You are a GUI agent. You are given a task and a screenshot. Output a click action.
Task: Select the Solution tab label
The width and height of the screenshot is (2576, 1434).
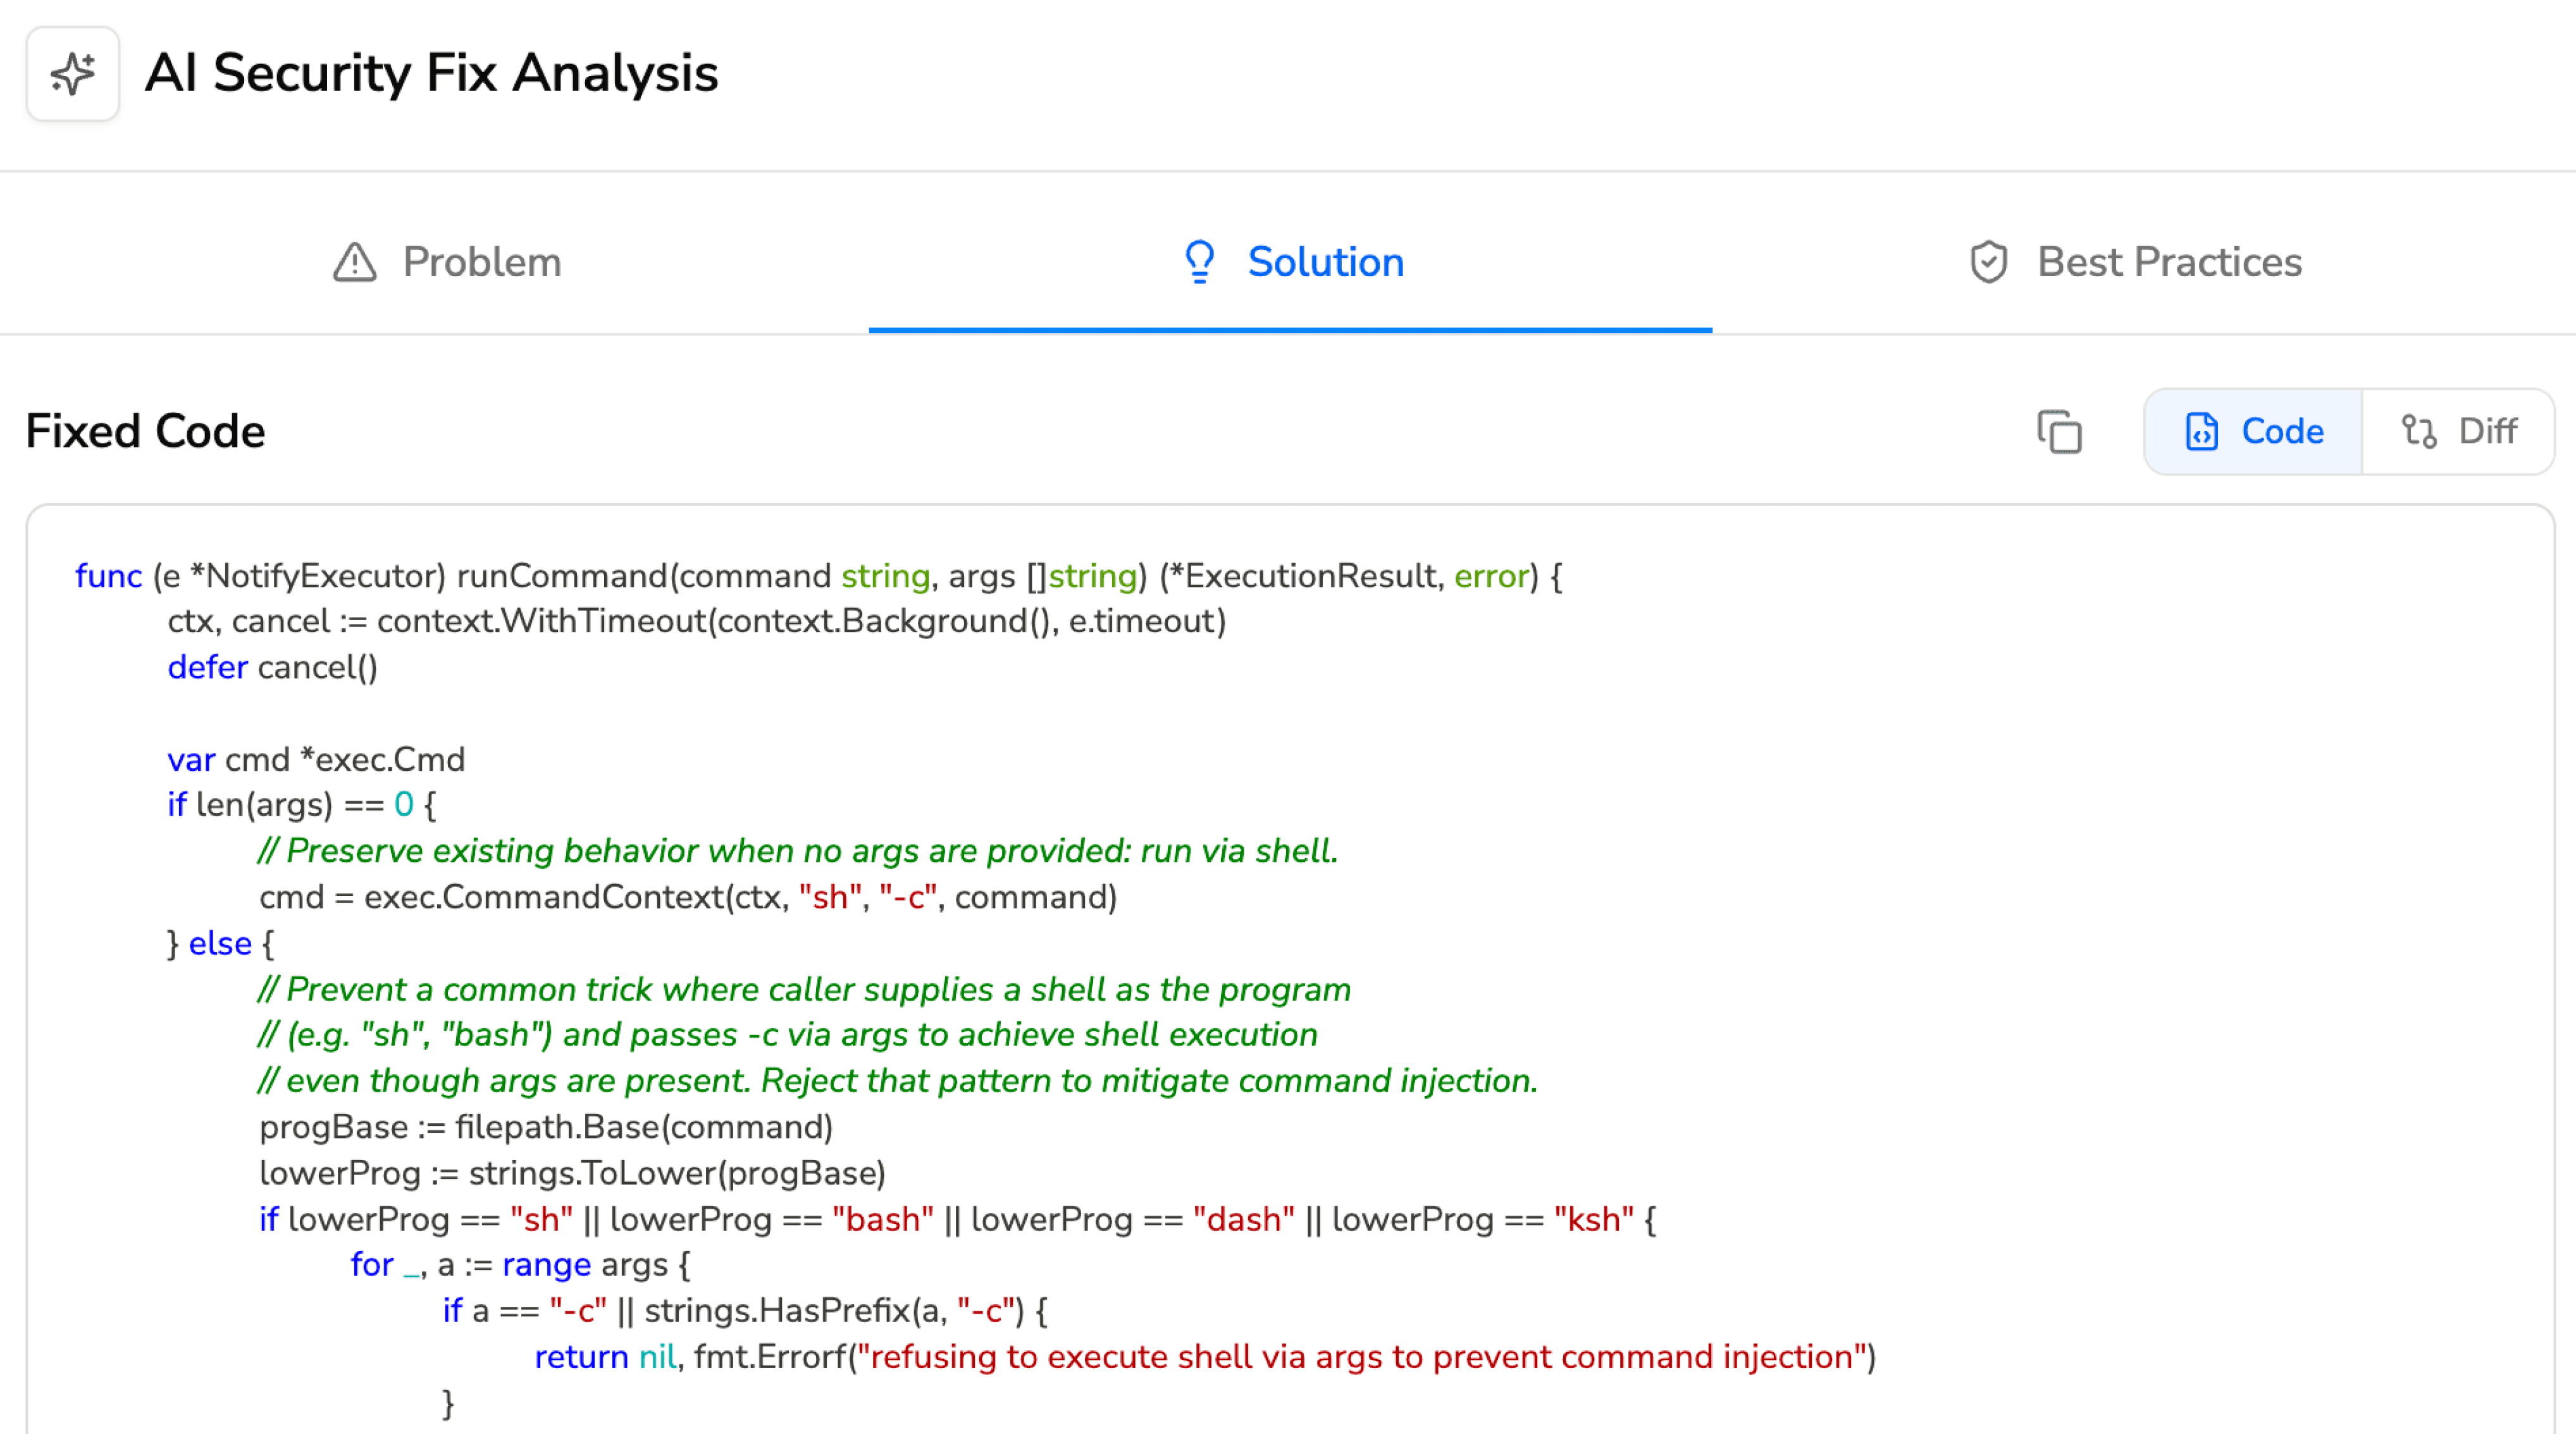[1325, 262]
